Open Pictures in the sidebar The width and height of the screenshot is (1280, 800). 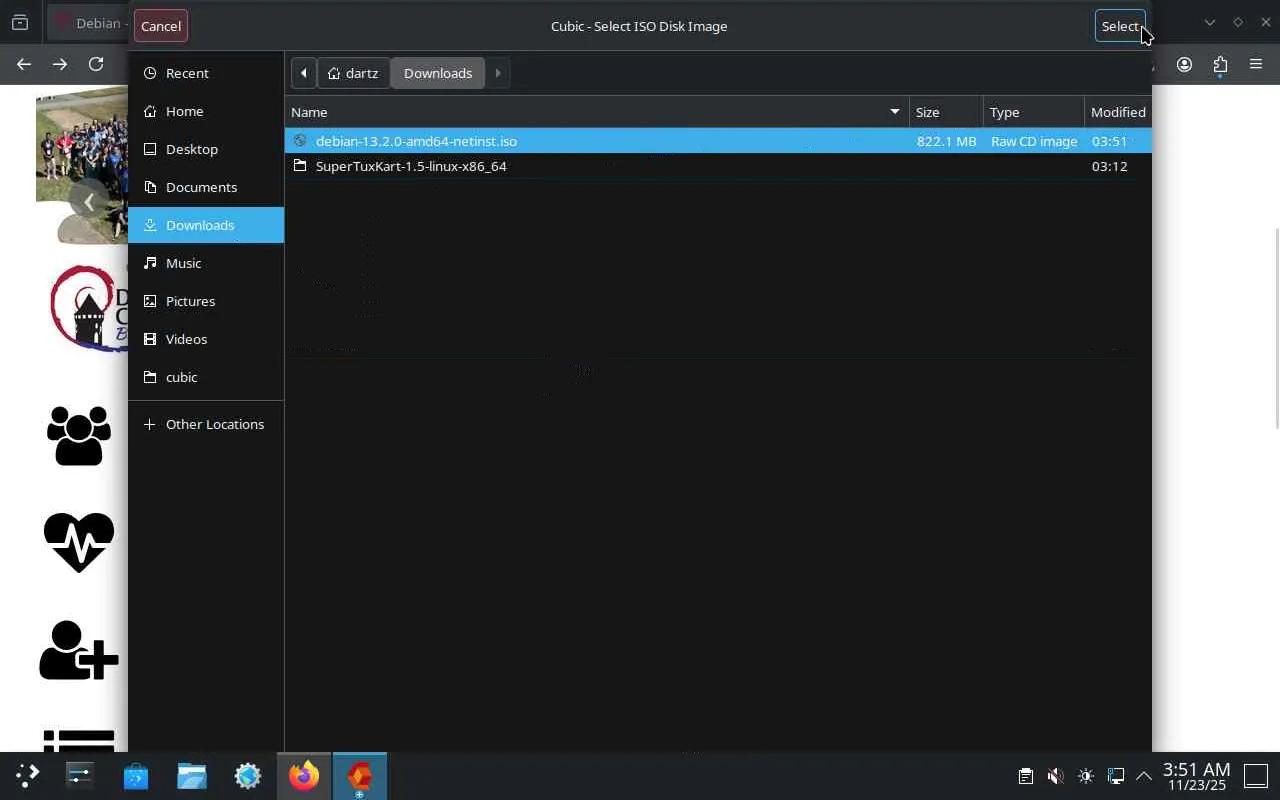pos(206,301)
